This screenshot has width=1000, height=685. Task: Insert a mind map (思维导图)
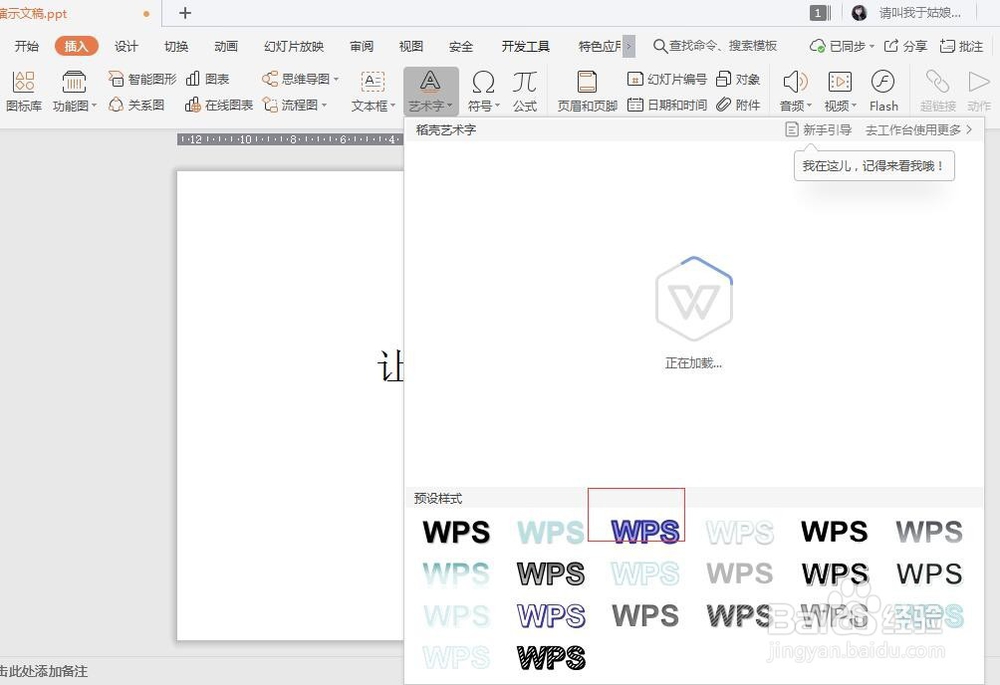point(300,79)
